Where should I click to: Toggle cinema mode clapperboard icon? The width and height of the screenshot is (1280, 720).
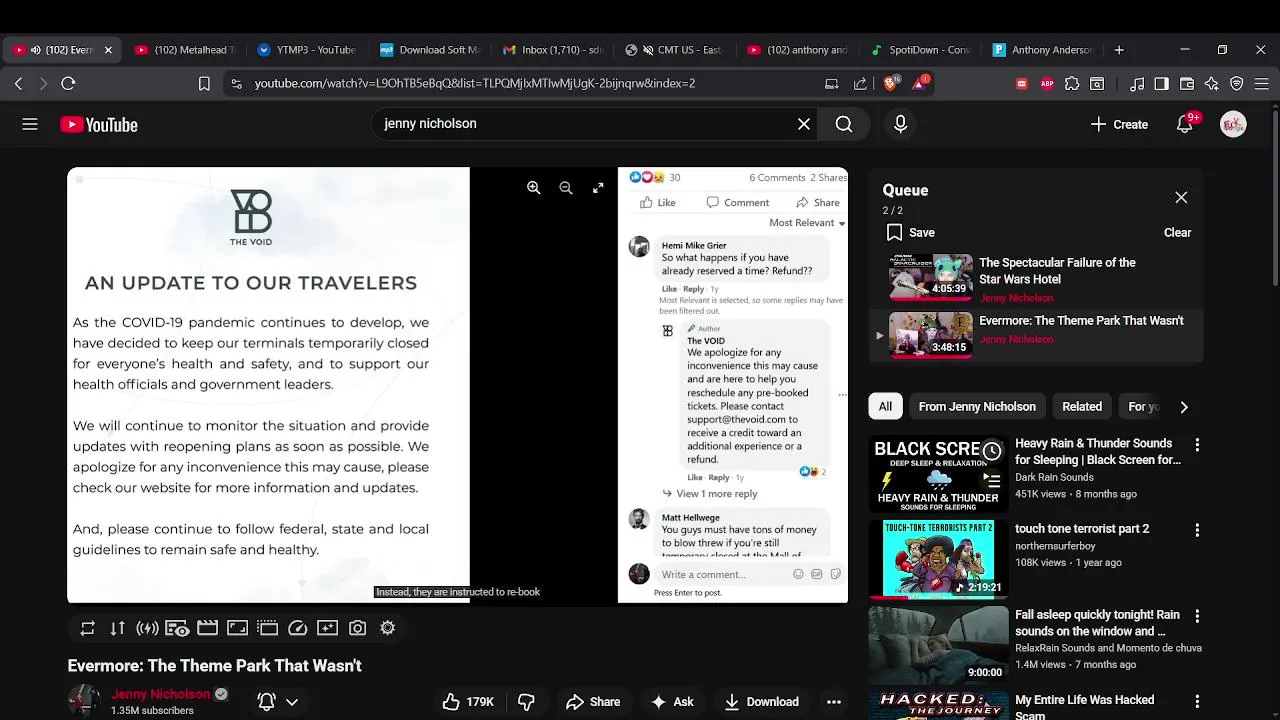click(x=207, y=628)
